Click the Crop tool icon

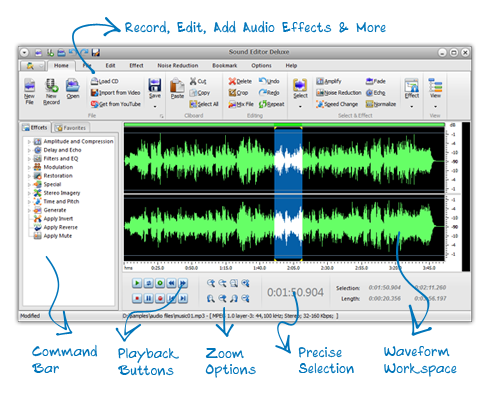232,93
